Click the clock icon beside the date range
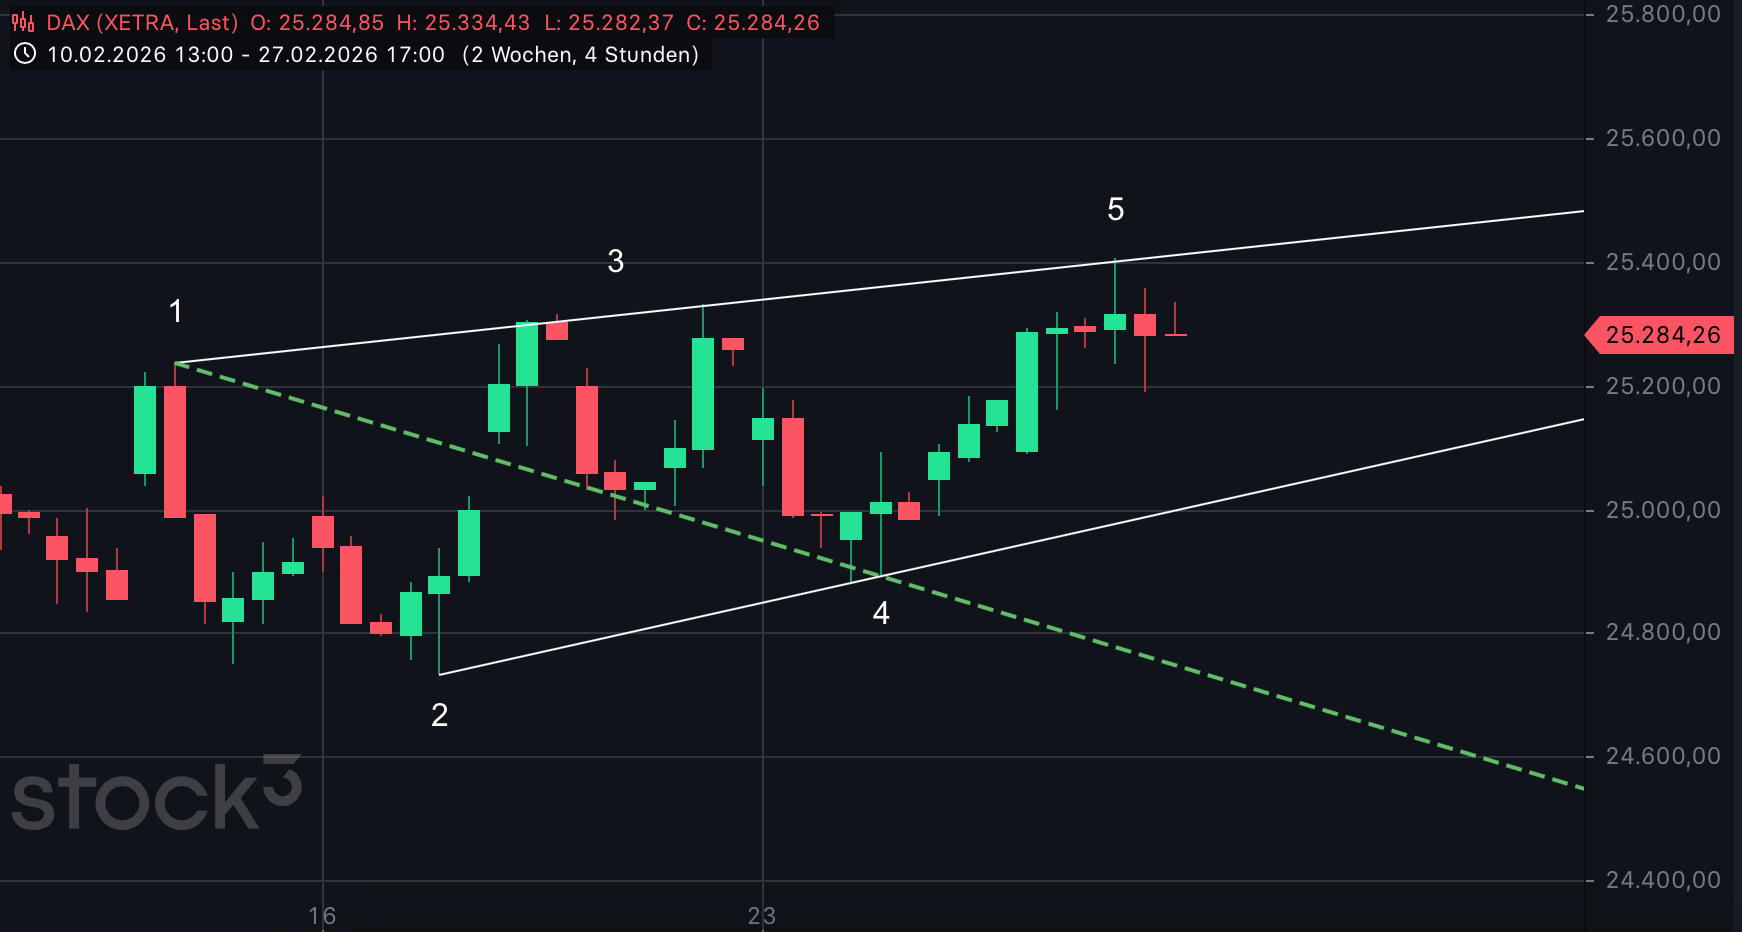This screenshot has width=1742, height=932. [x=24, y=54]
